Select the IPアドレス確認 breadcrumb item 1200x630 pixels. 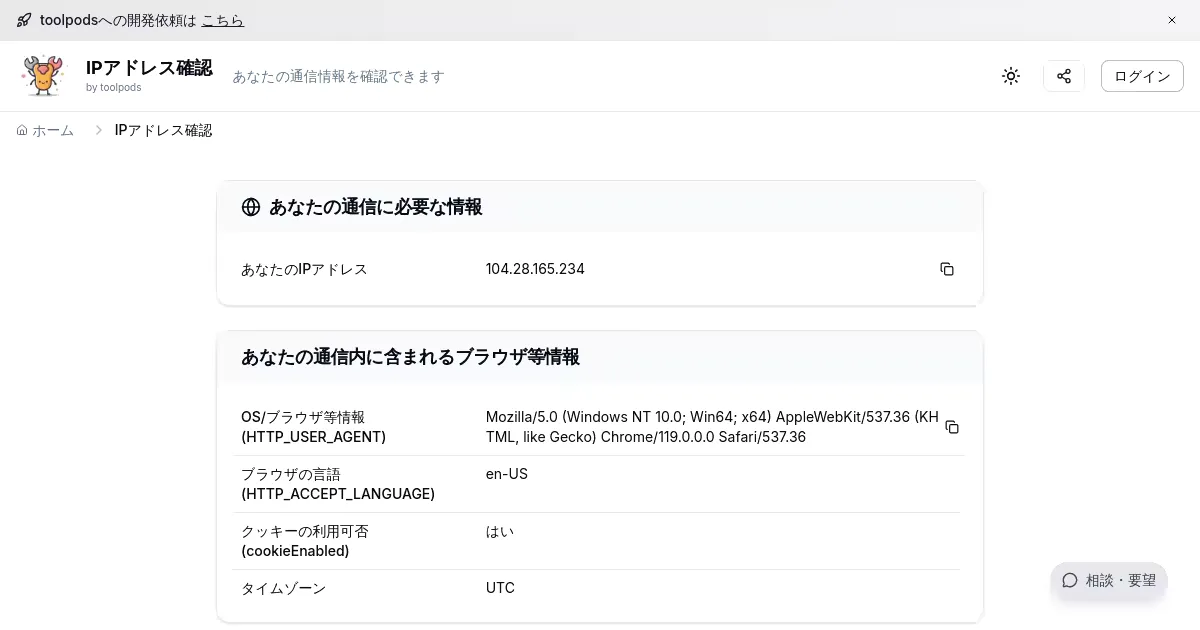pos(163,131)
